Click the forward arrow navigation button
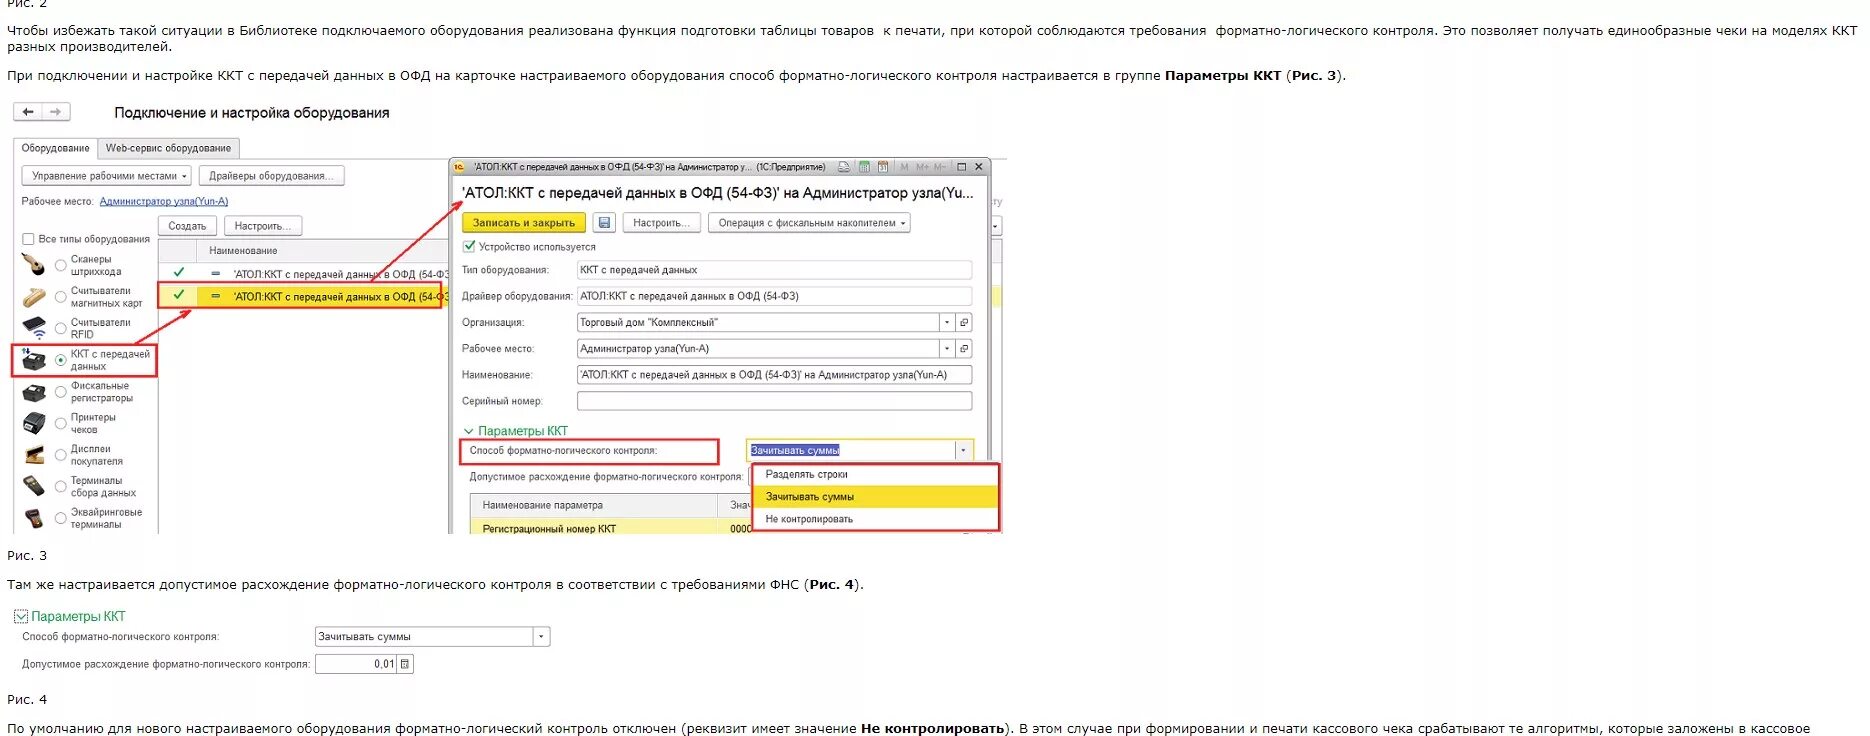1870x736 pixels. (x=56, y=112)
